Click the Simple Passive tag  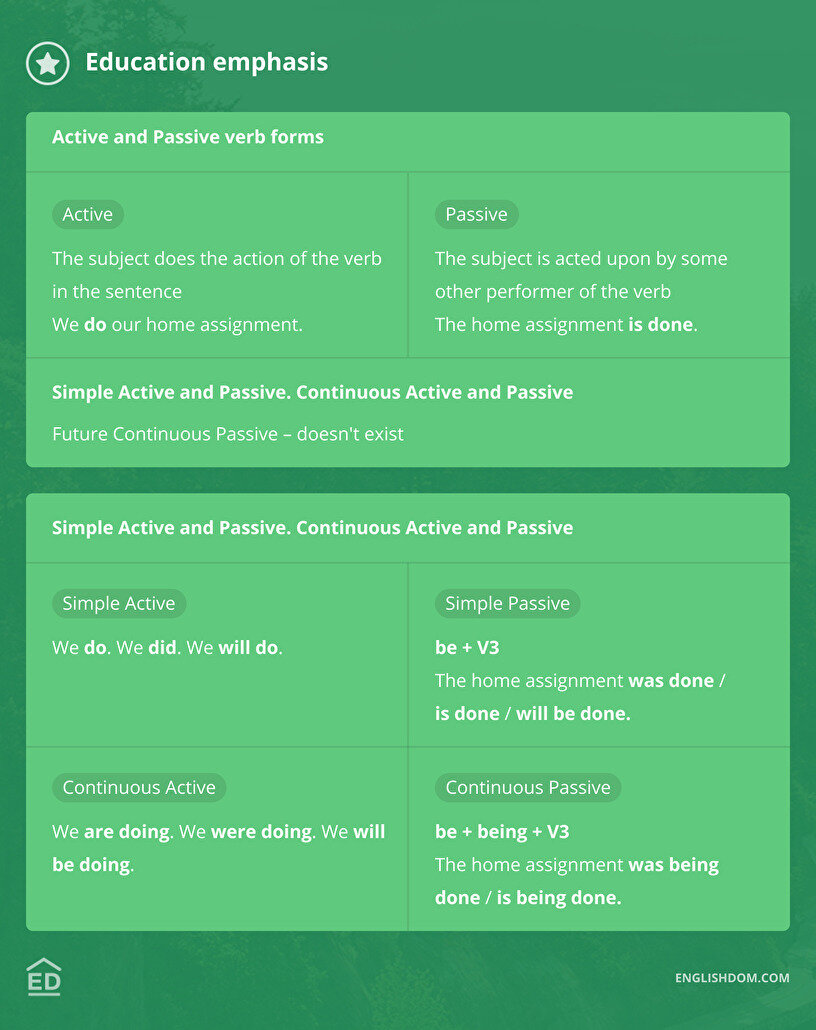(x=507, y=603)
